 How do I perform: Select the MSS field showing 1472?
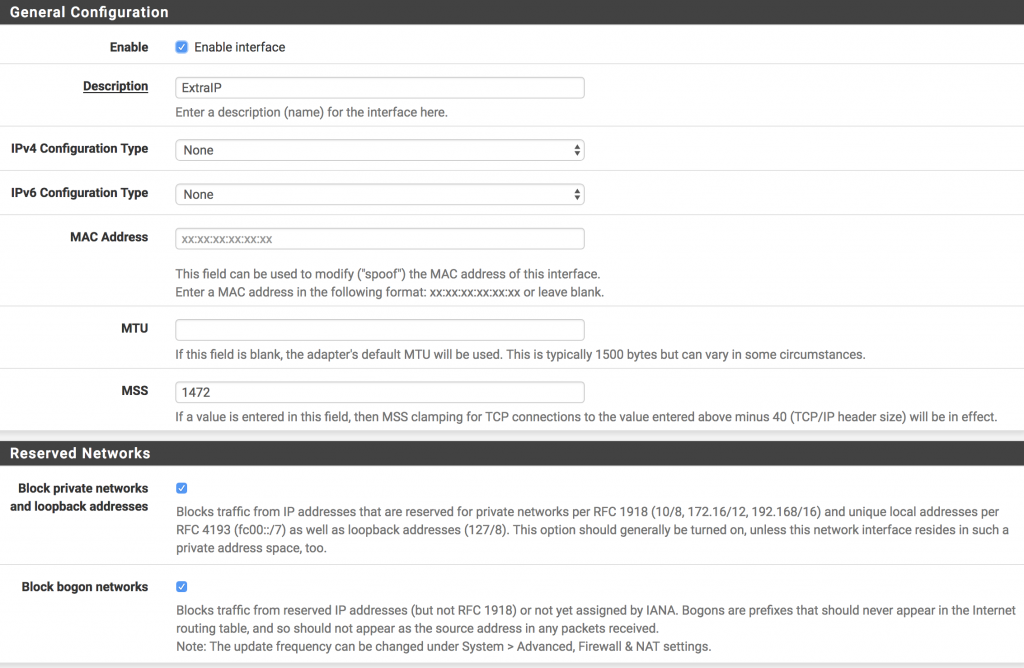click(x=379, y=392)
